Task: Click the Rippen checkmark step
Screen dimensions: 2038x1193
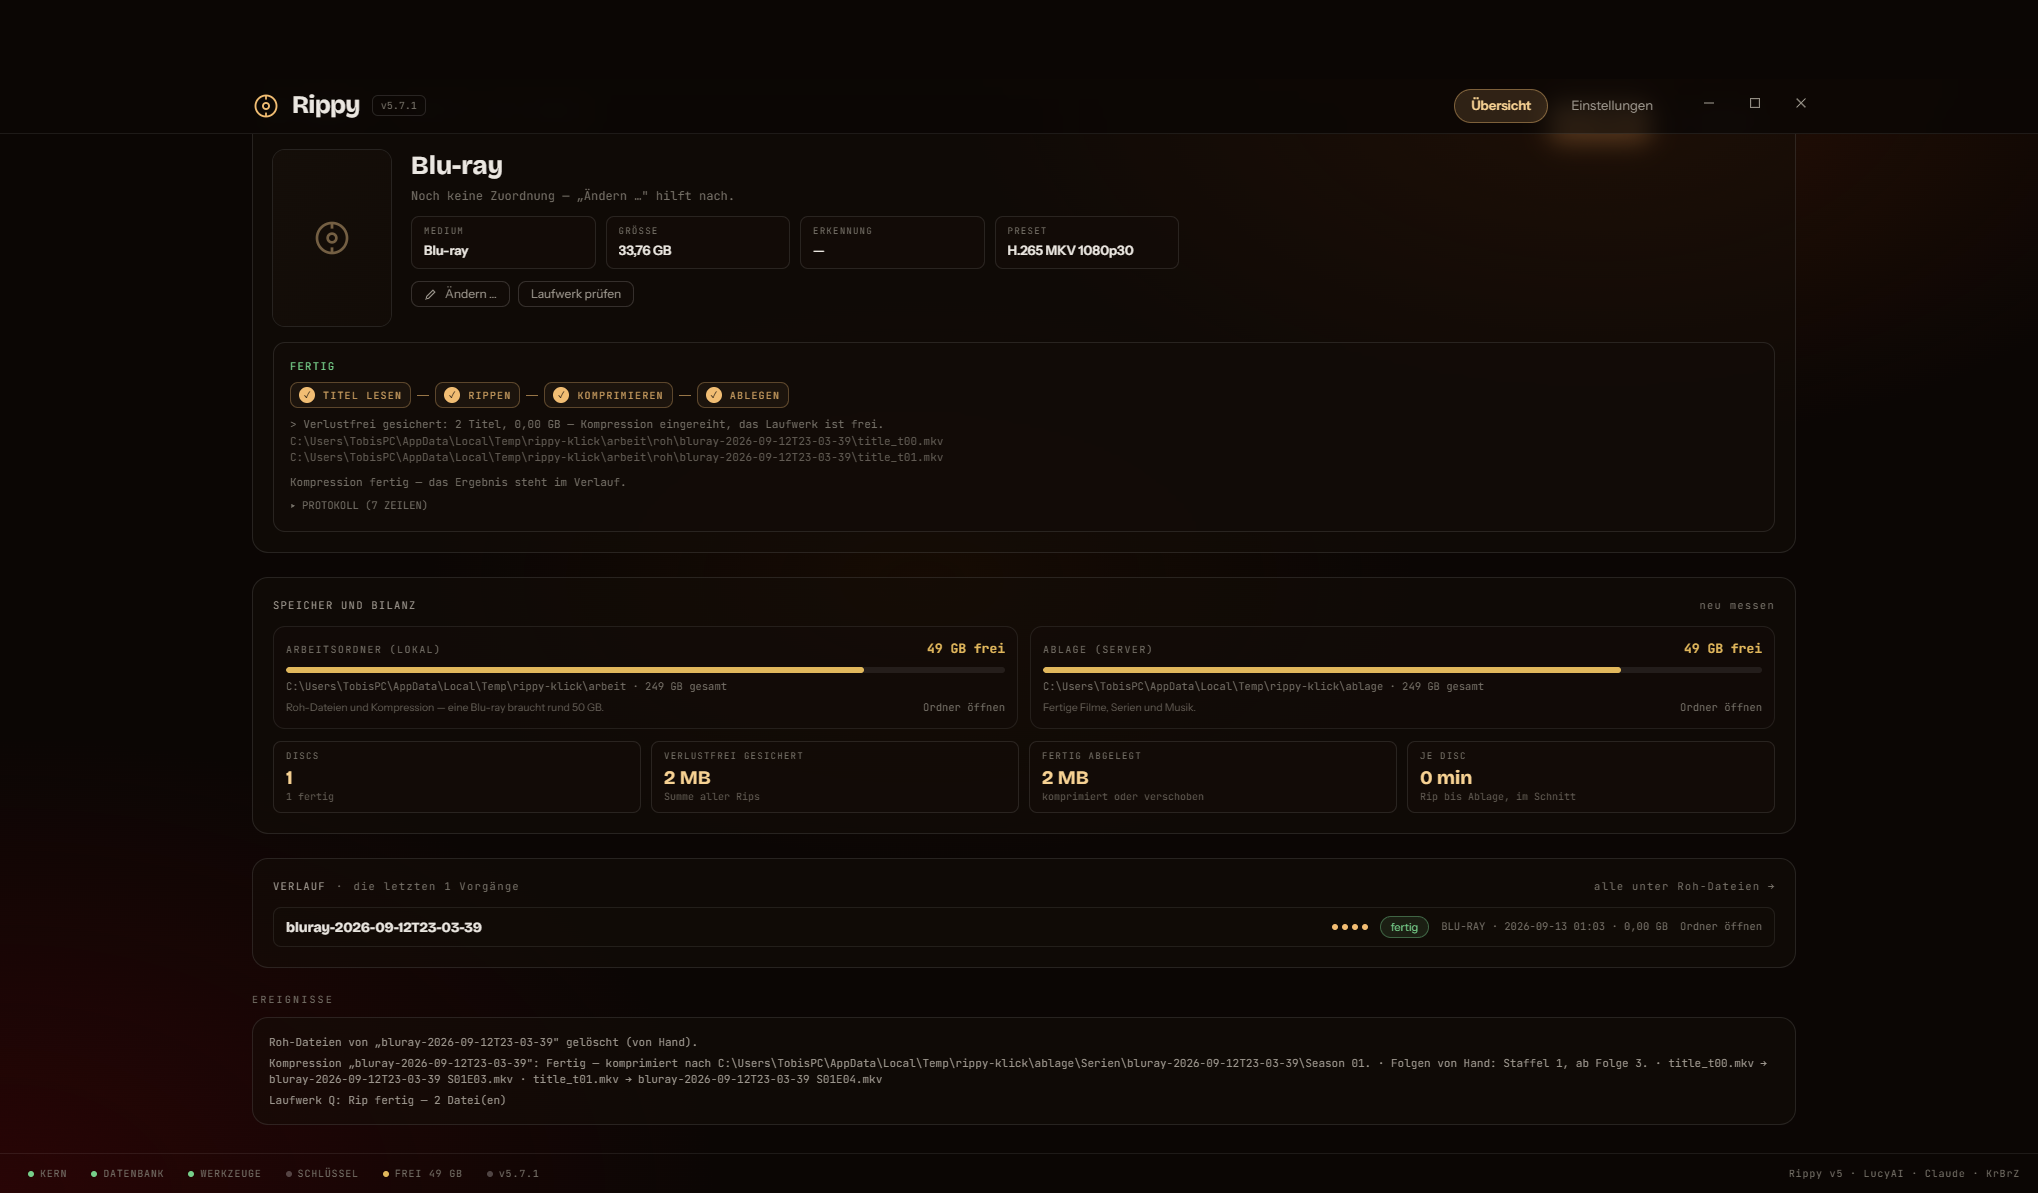Action: coord(477,395)
